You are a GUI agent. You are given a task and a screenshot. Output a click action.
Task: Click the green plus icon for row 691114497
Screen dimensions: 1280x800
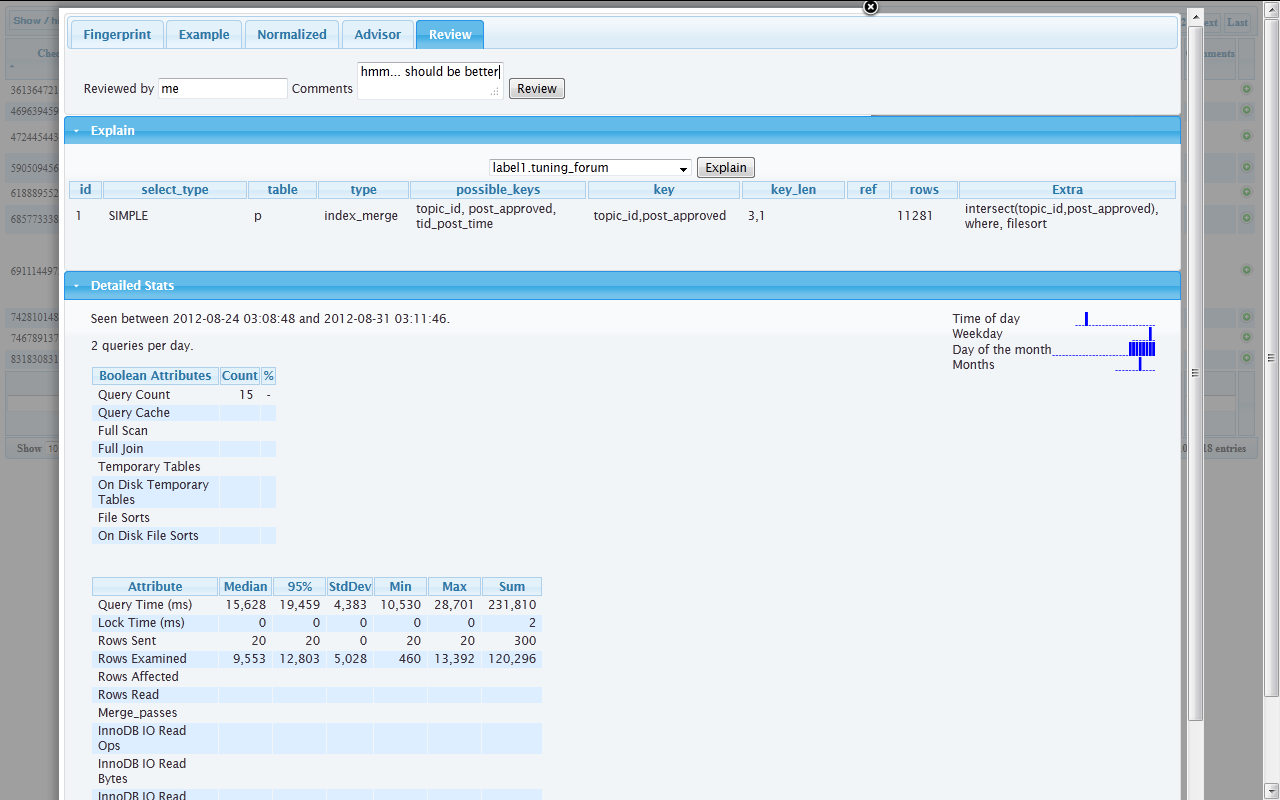[1247, 270]
